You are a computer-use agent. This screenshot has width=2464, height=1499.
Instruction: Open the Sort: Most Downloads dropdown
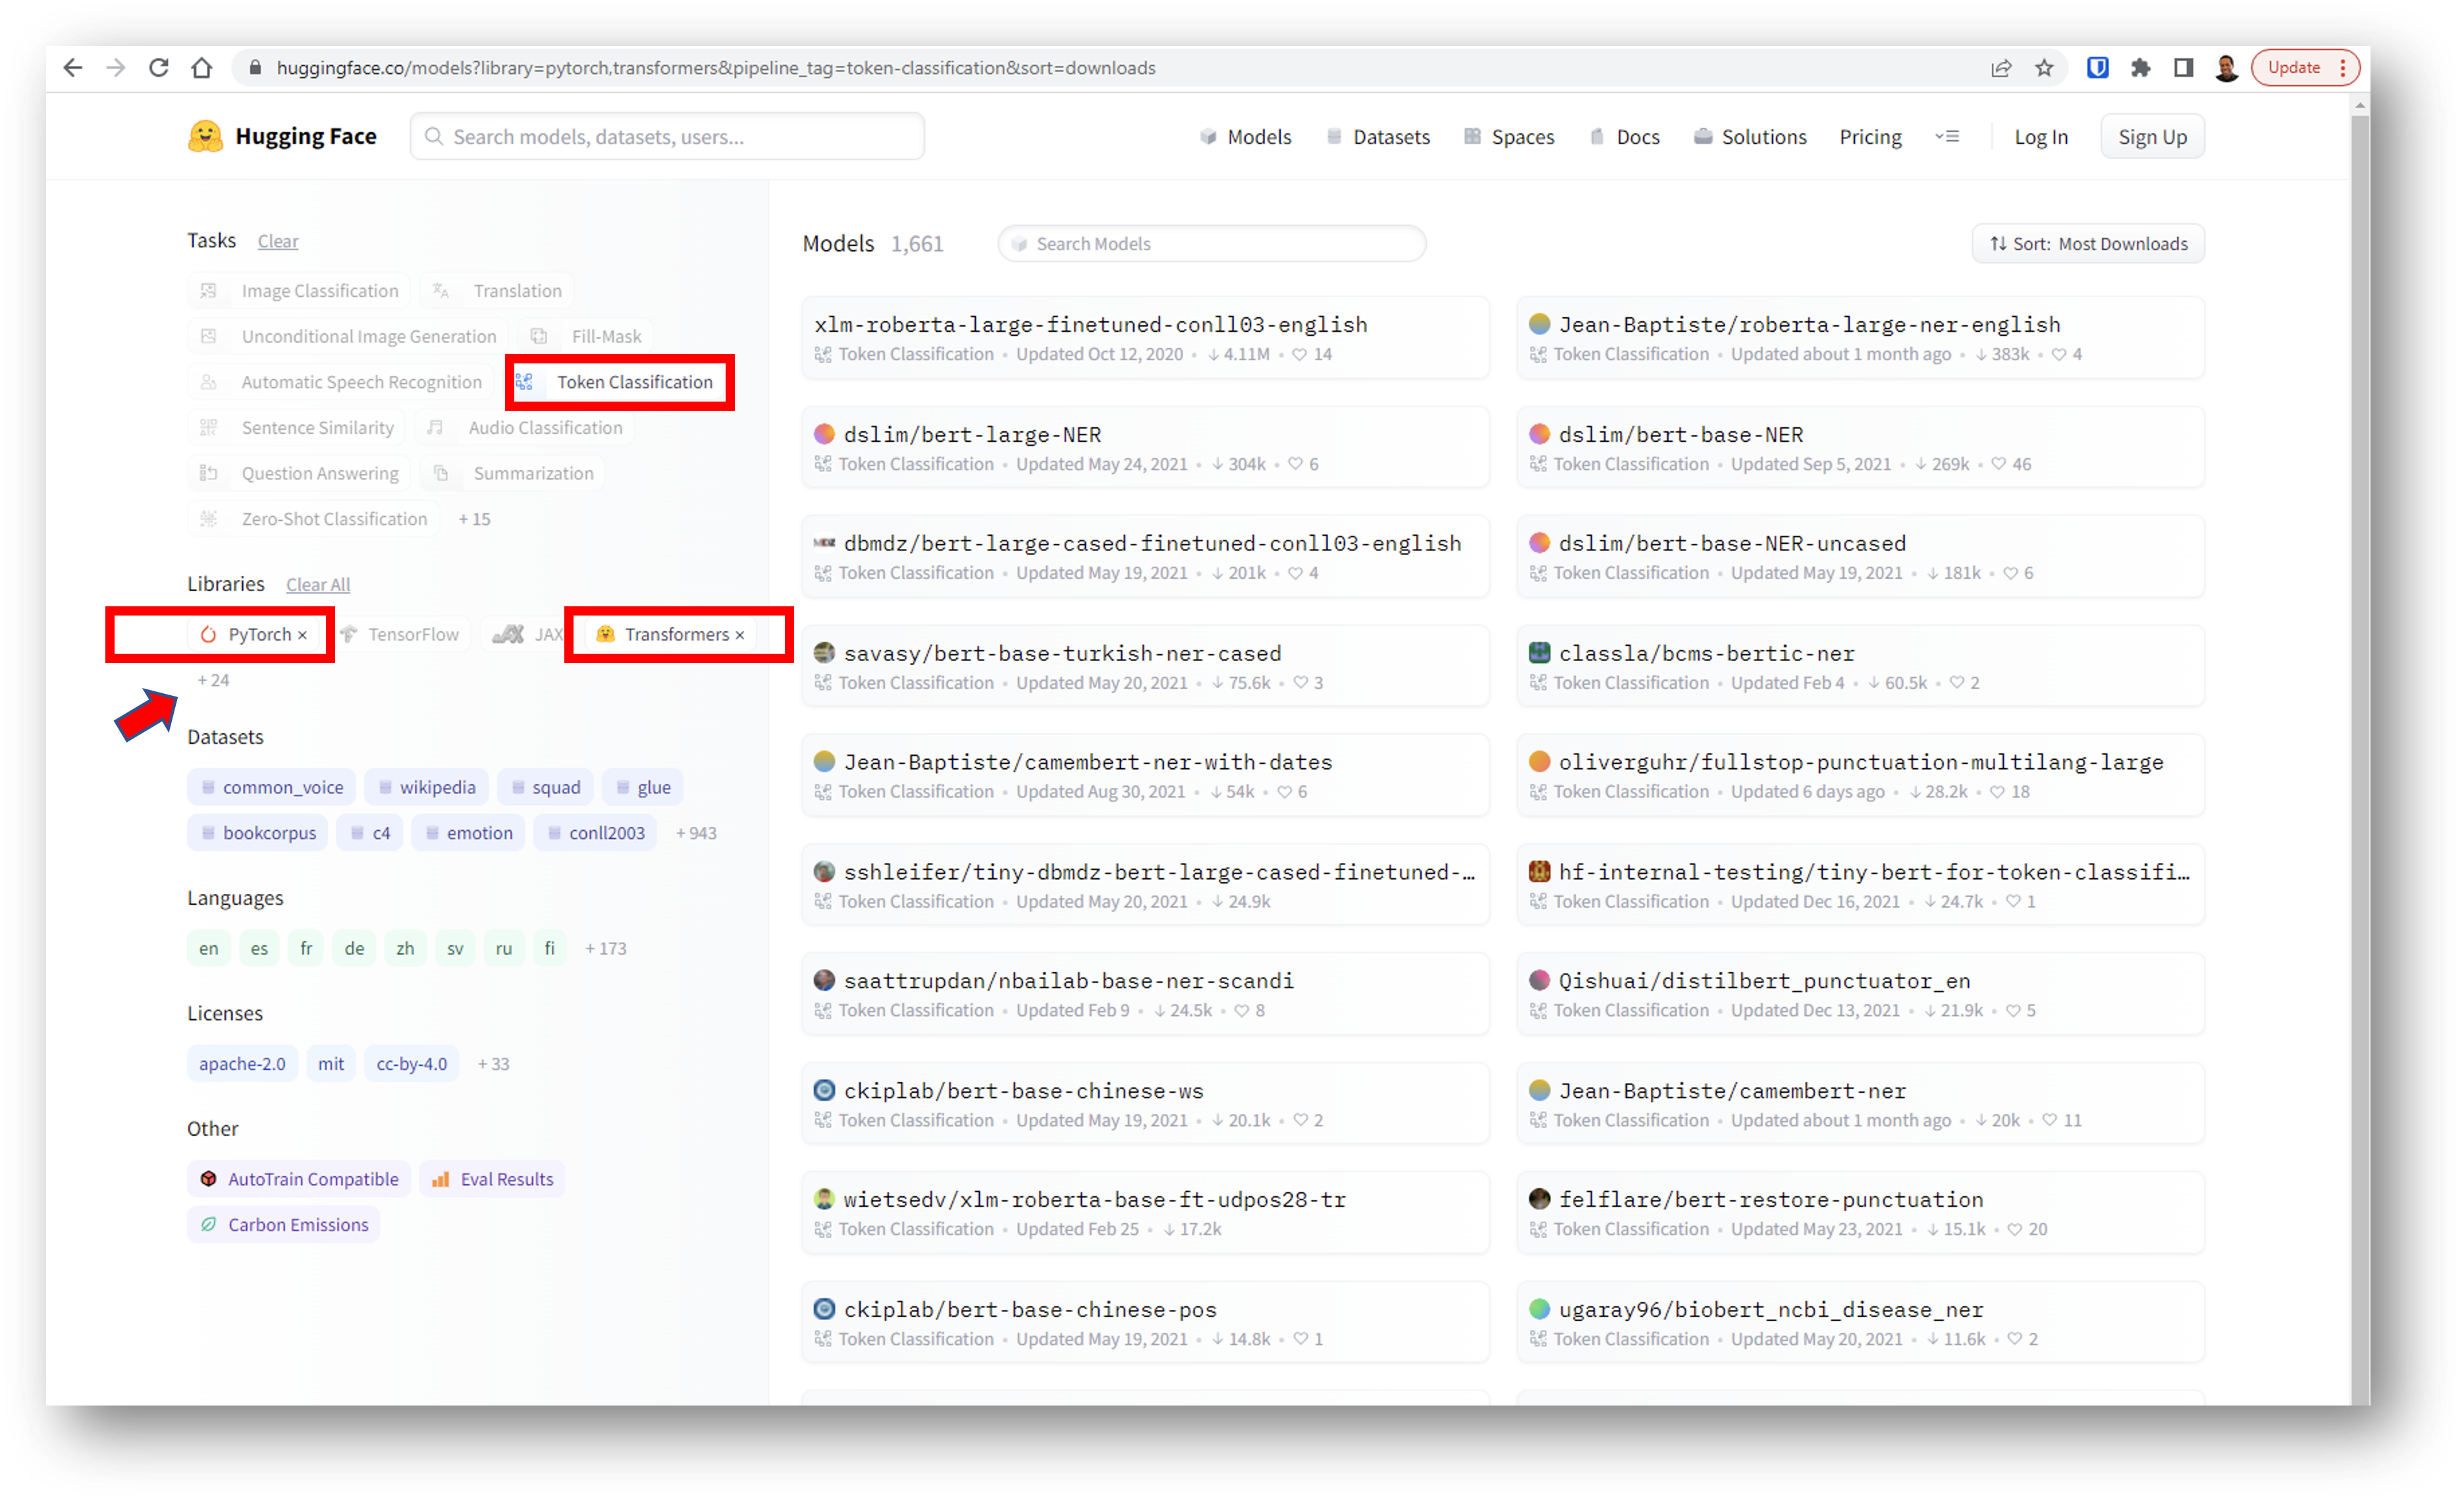[x=2087, y=244]
